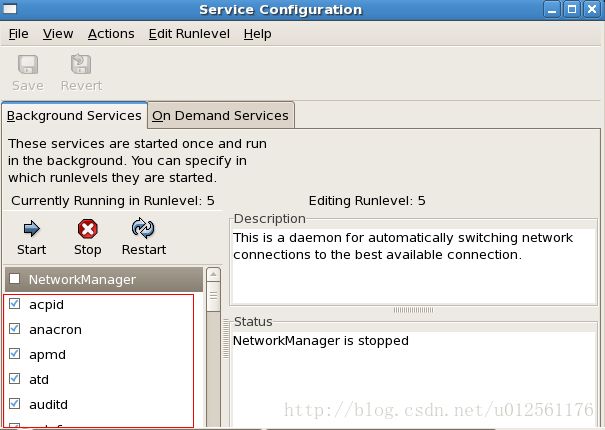Select the acpid service row

coord(103,305)
